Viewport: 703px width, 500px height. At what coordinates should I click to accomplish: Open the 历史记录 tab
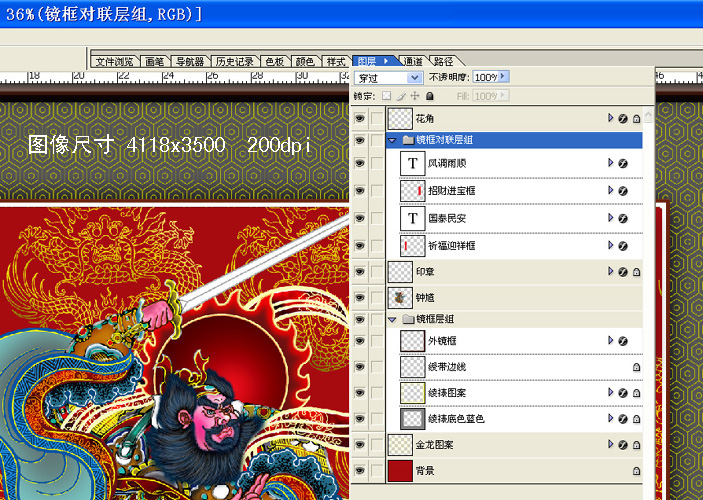[x=235, y=61]
